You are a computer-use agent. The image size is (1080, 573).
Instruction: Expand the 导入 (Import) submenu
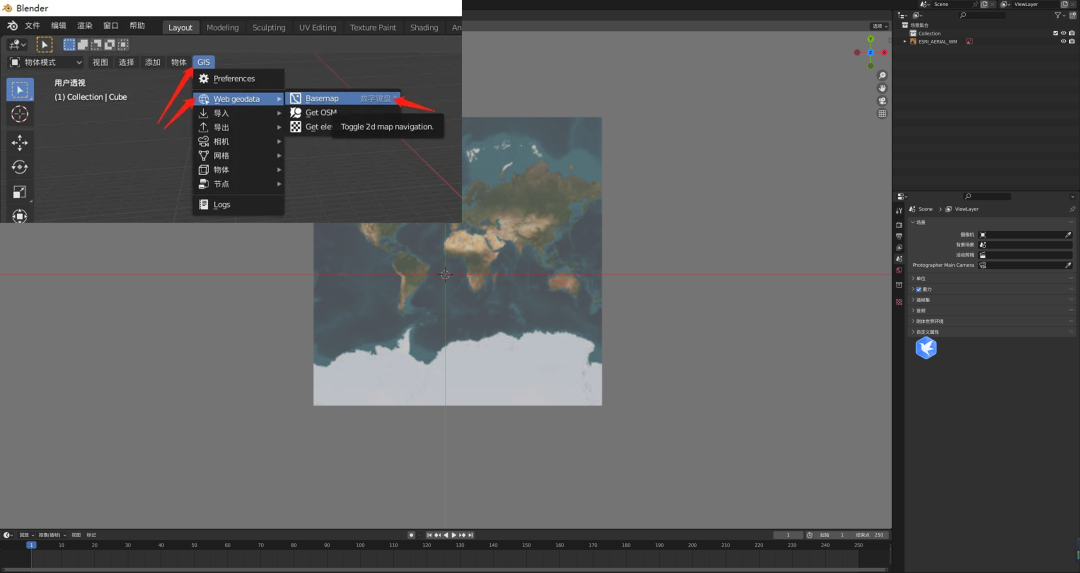pos(238,113)
